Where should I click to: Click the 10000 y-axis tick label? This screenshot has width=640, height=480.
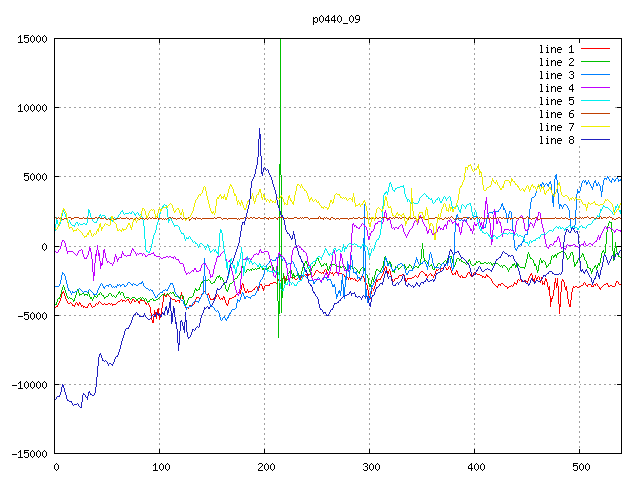[x=31, y=108]
